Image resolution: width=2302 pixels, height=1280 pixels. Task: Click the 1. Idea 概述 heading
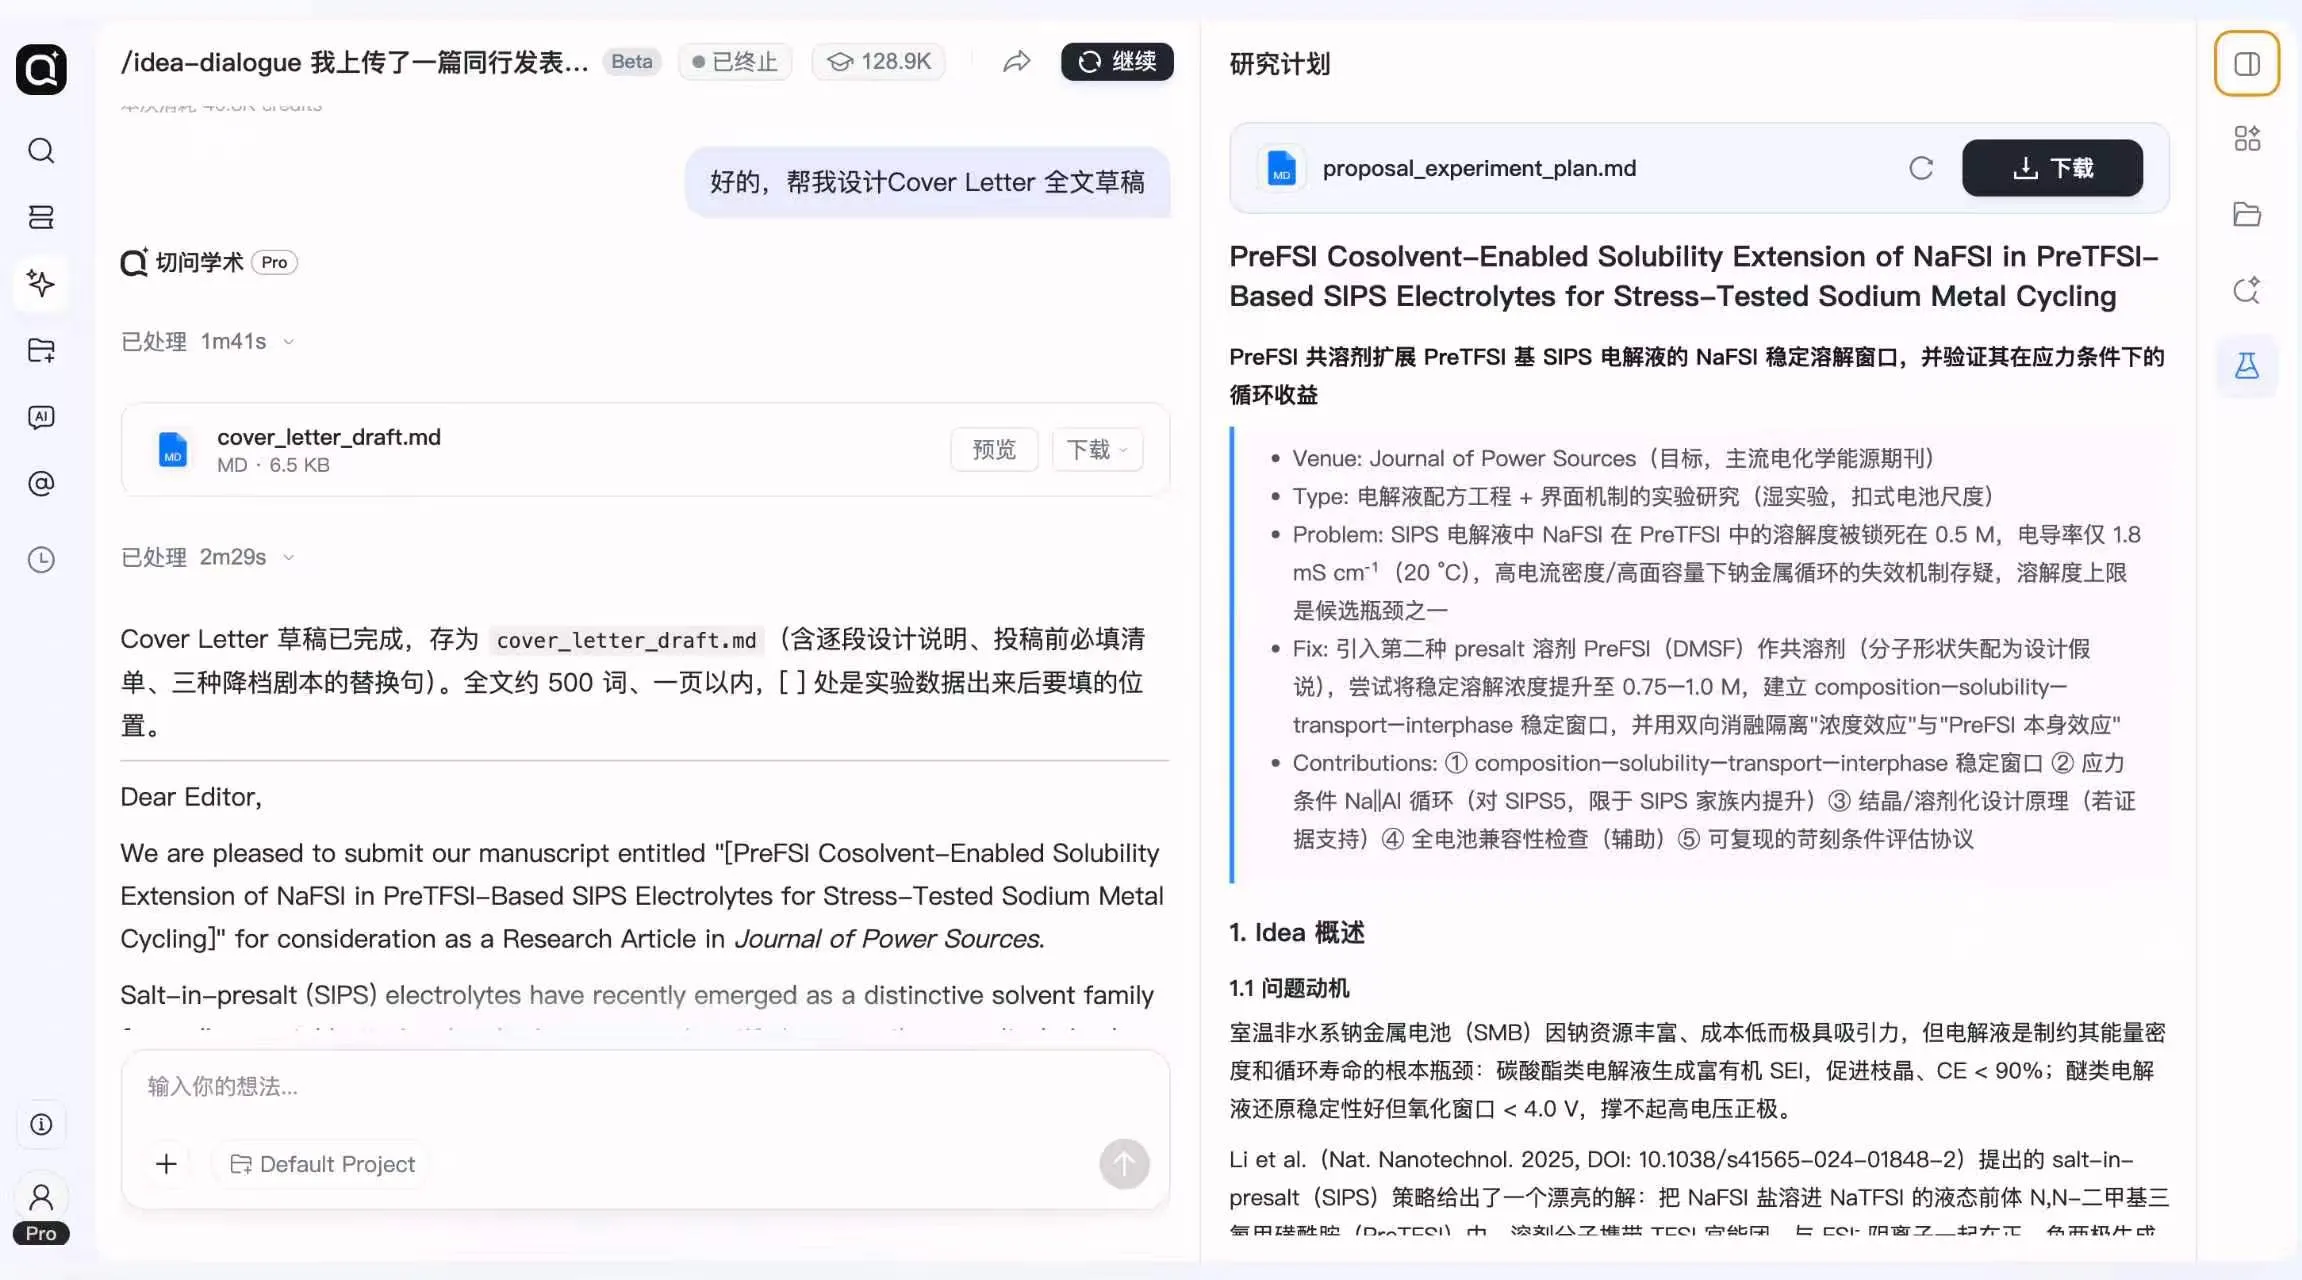pyautogui.click(x=1296, y=933)
